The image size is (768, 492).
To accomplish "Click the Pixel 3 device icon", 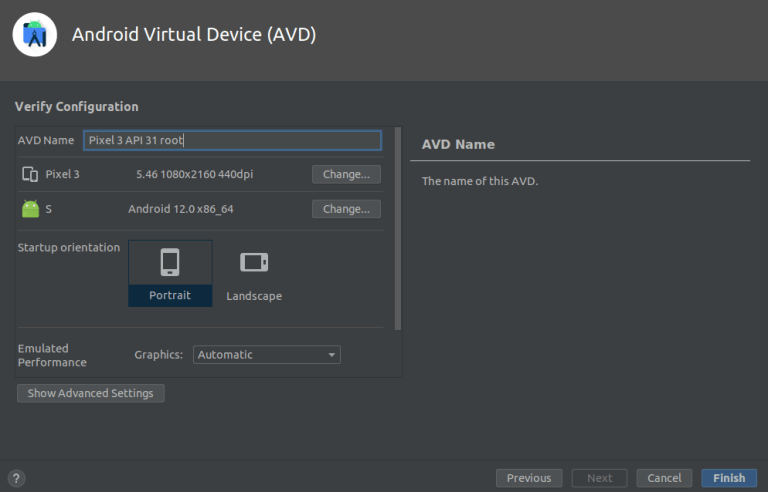I will click(30, 174).
